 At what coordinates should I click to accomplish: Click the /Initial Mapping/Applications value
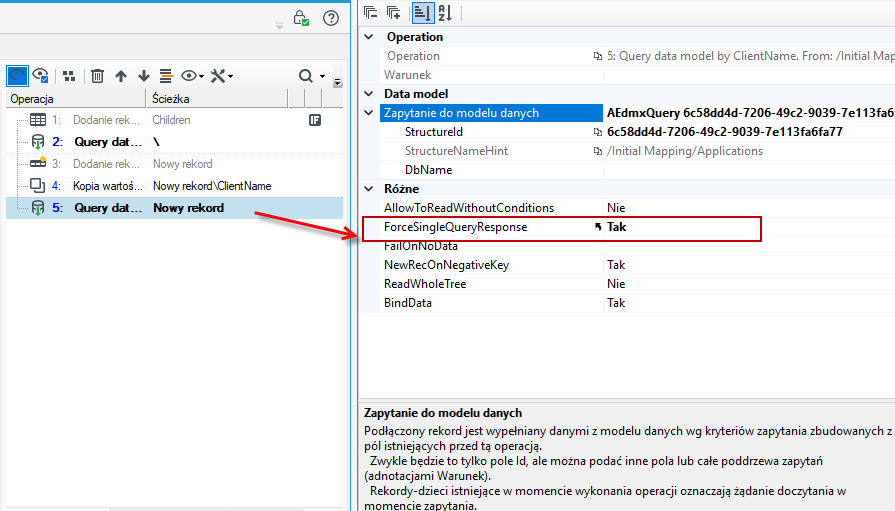[685, 151]
